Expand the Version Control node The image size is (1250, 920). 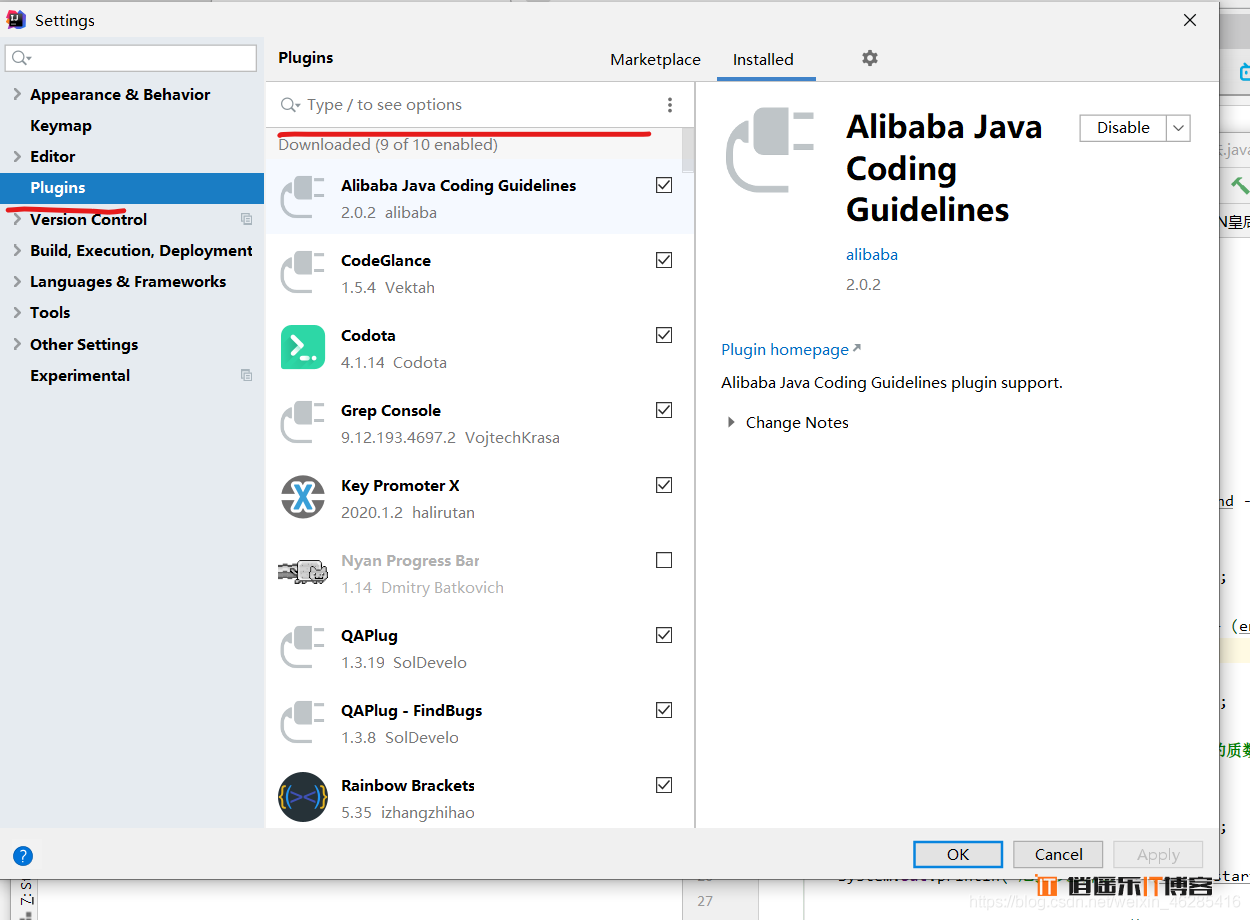17,219
